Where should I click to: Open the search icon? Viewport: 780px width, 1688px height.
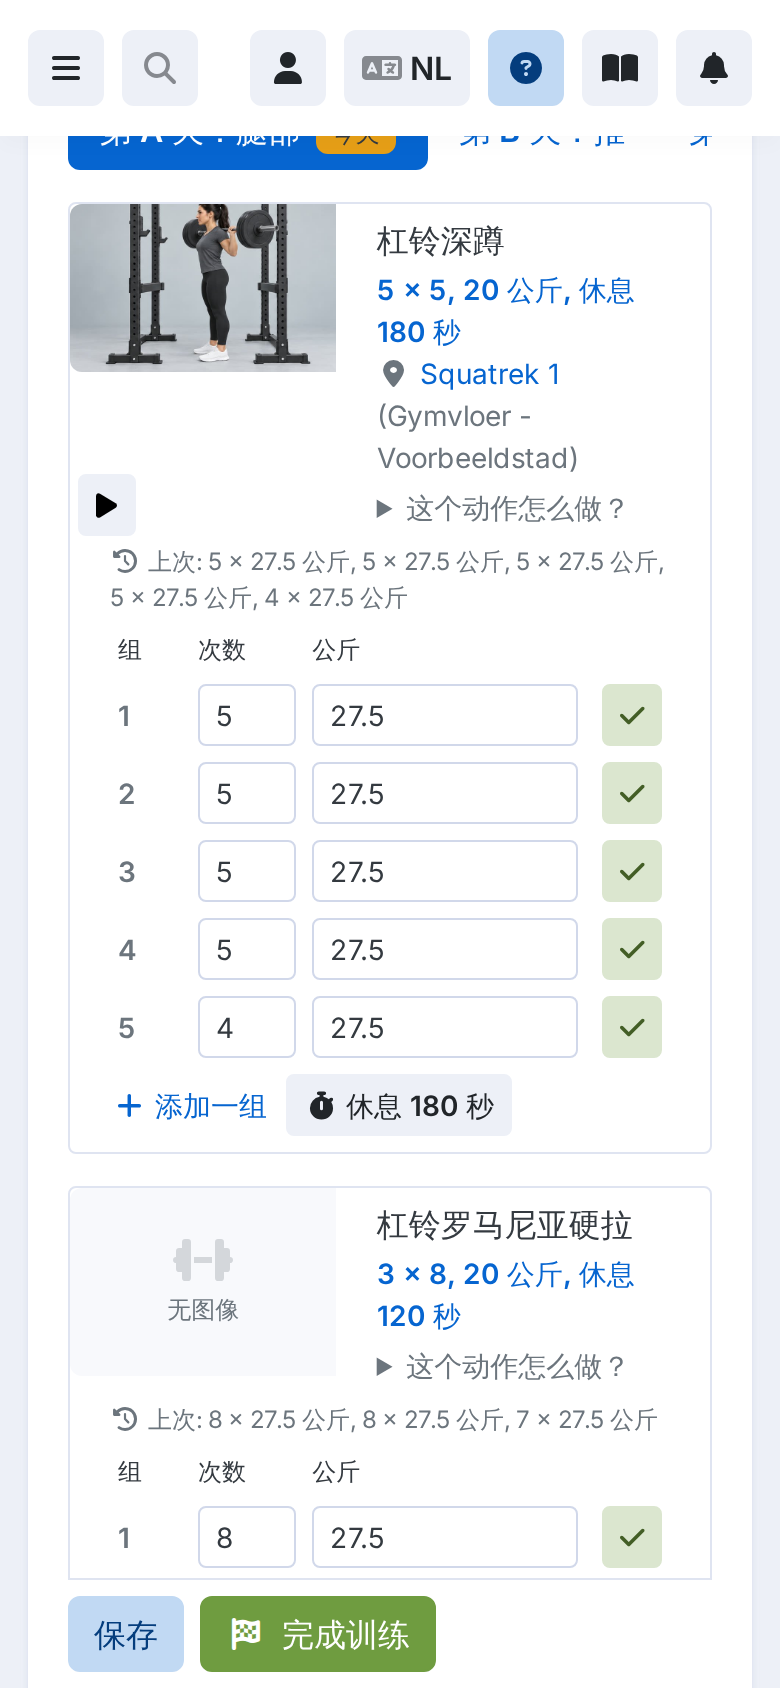160,68
